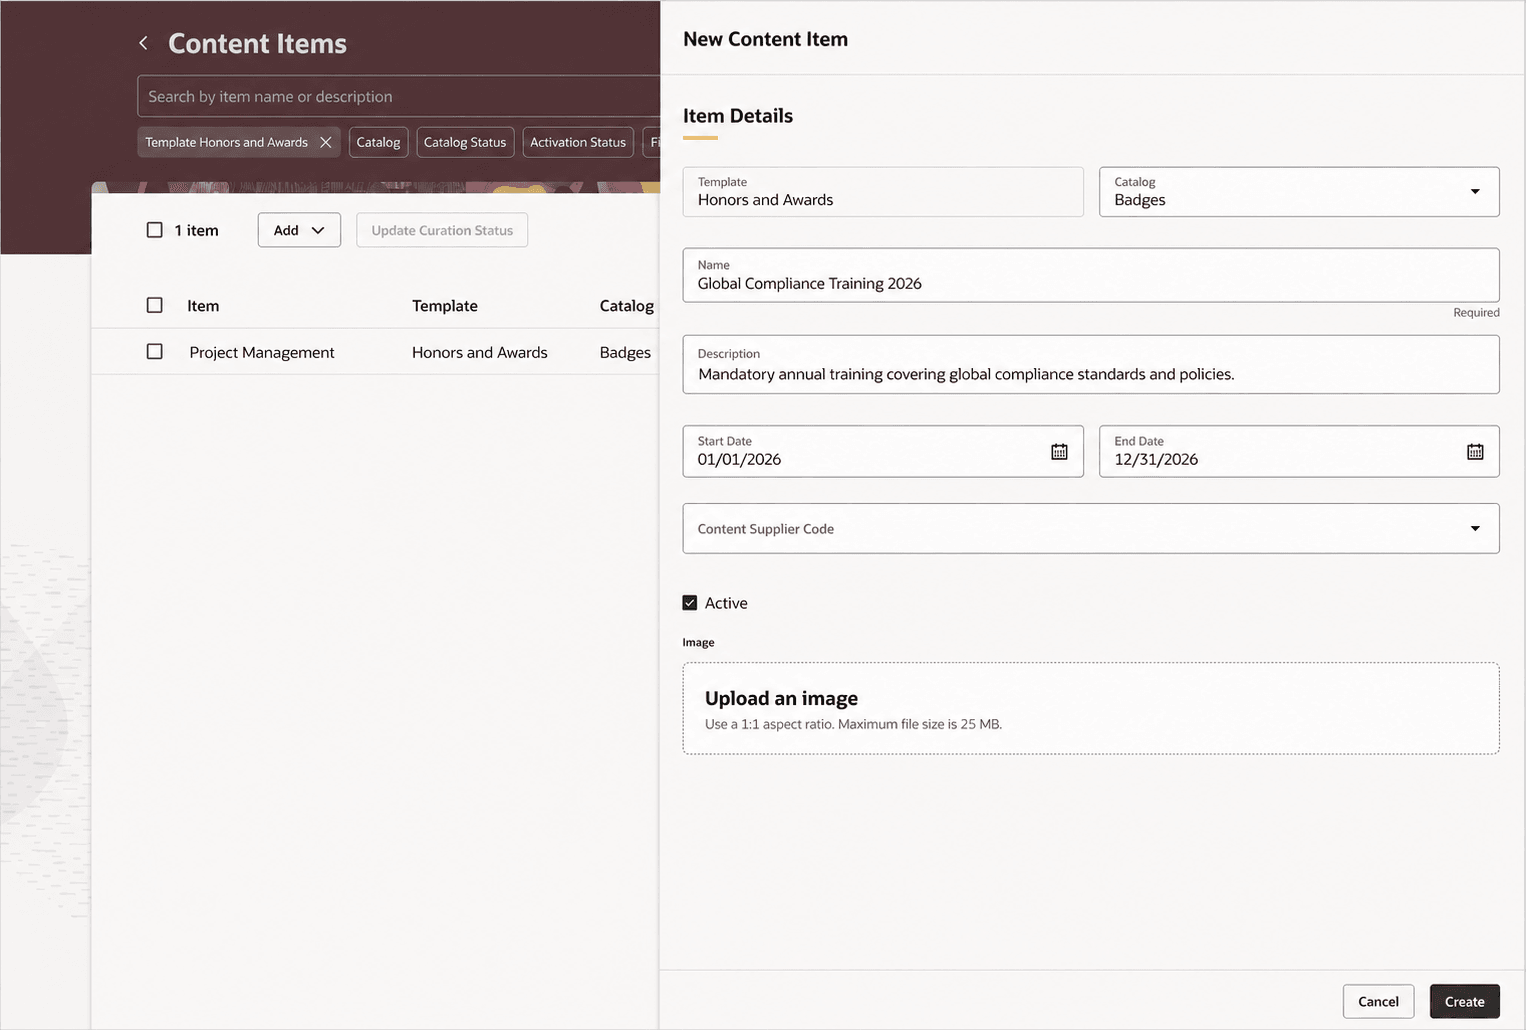Click into the Start Date field value
The width and height of the screenshot is (1526, 1030).
coord(739,459)
